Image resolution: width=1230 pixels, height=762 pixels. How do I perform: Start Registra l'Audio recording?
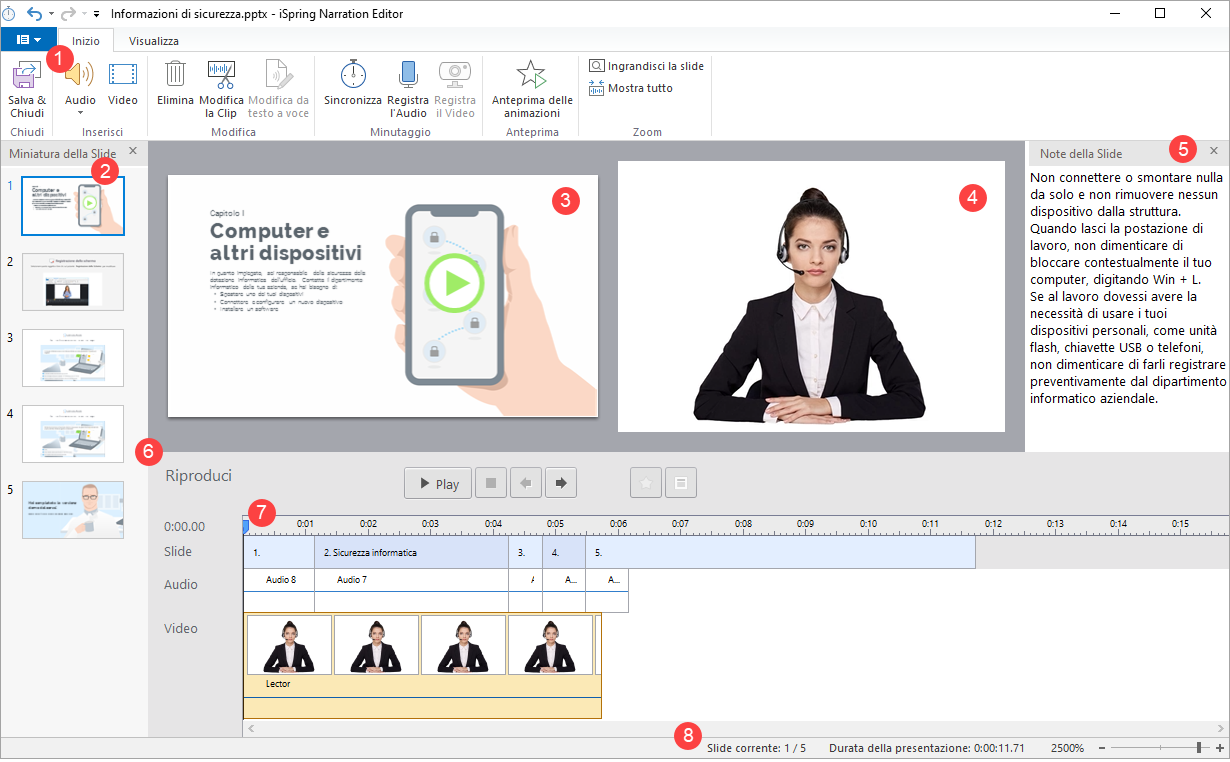point(408,75)
